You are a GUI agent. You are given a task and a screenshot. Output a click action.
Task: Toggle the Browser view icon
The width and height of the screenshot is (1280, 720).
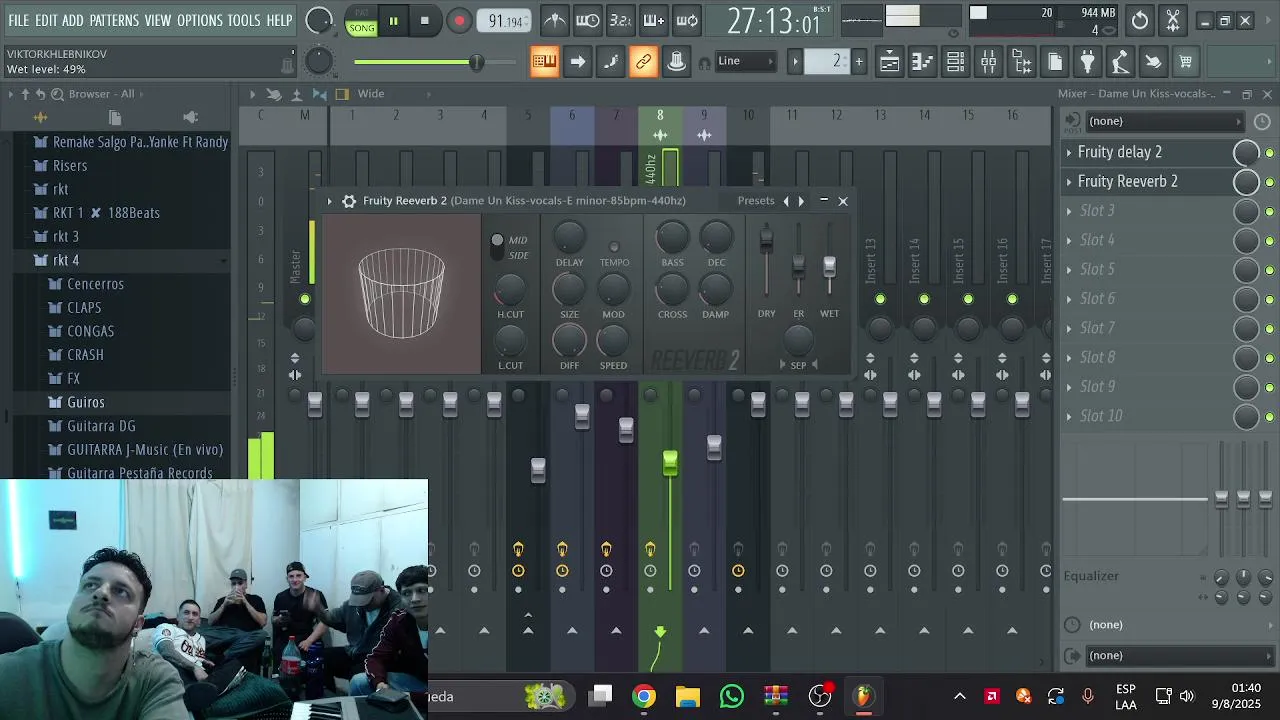(1021, 61)
